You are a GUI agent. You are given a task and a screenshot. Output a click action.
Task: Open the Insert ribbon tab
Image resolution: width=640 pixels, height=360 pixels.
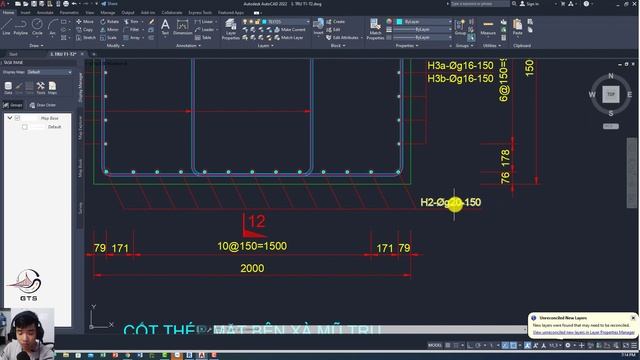25,13
